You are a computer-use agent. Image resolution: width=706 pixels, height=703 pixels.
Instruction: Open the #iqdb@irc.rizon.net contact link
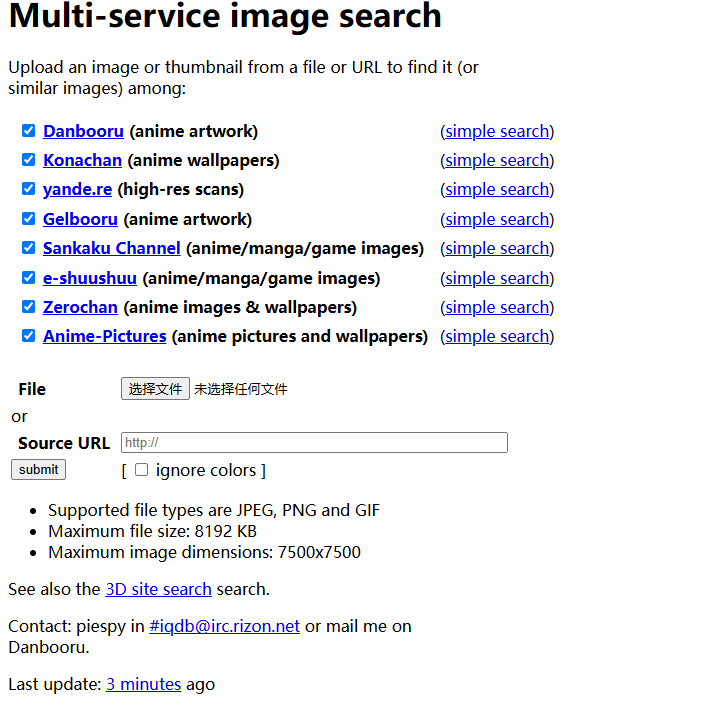(224, 626)
